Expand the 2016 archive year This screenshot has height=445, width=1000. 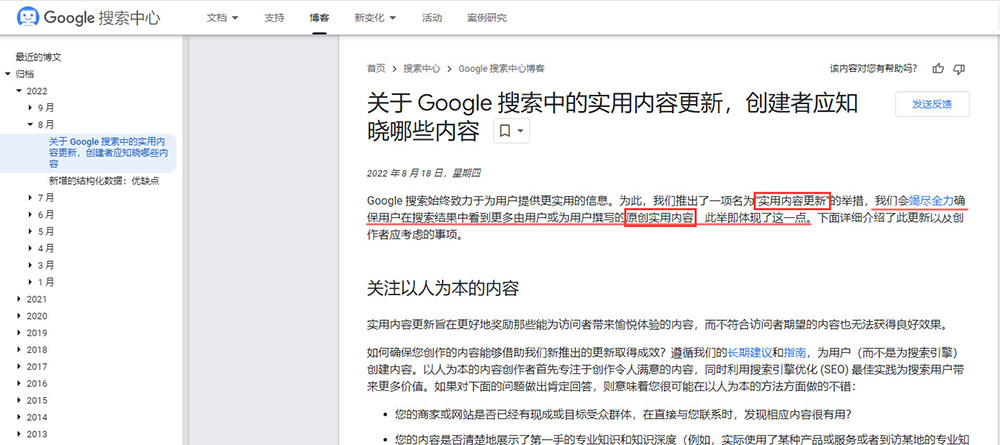pyautogui.click(x=19, y=383)
